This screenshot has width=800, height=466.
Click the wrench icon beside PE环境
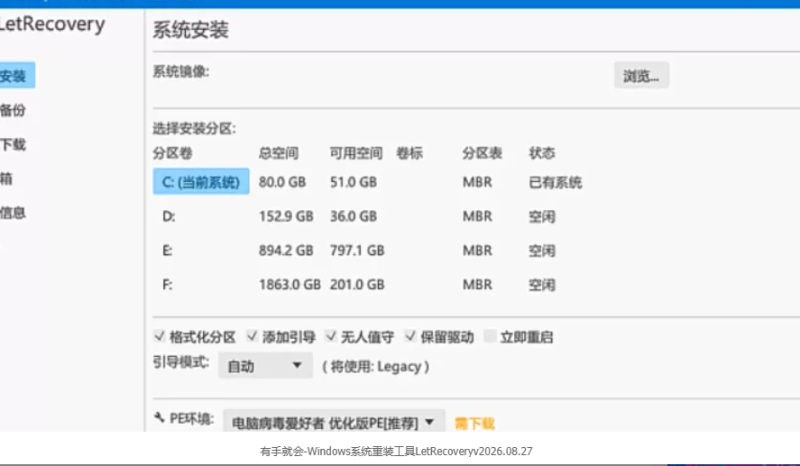click(x=159, y=418)
